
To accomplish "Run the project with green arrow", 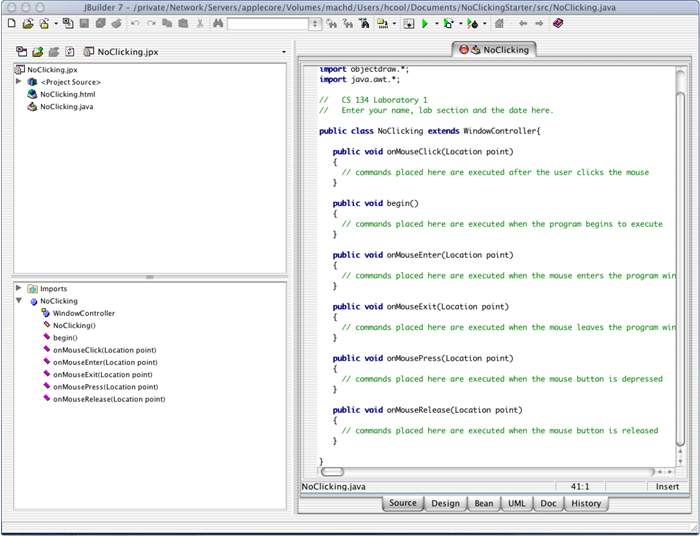I will pyautogui.click(x=425, y=23).
